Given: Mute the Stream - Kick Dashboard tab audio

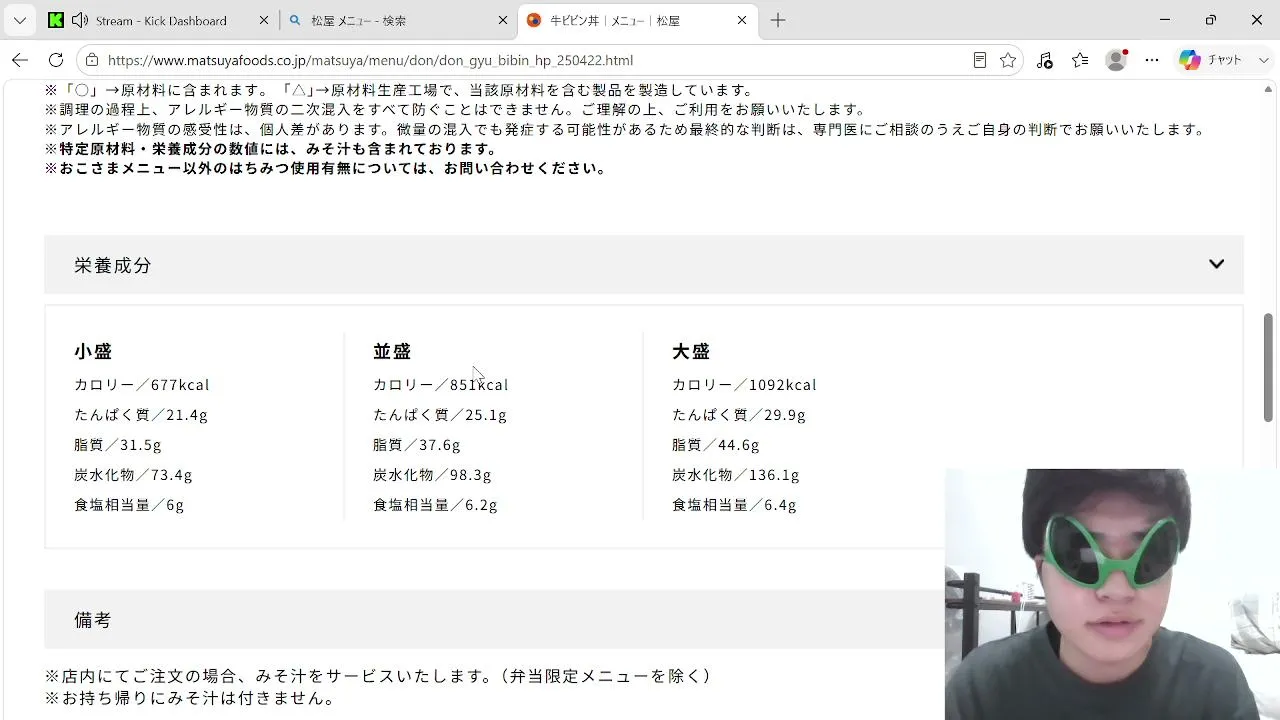Looking at the screenshot, I should coord(80,20).
